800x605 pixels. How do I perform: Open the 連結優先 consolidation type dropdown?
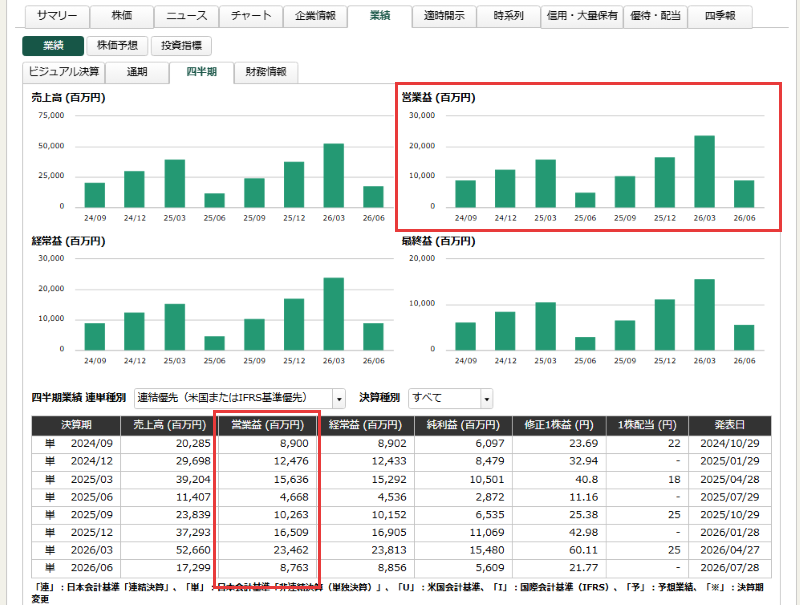[x=240, y=398]
